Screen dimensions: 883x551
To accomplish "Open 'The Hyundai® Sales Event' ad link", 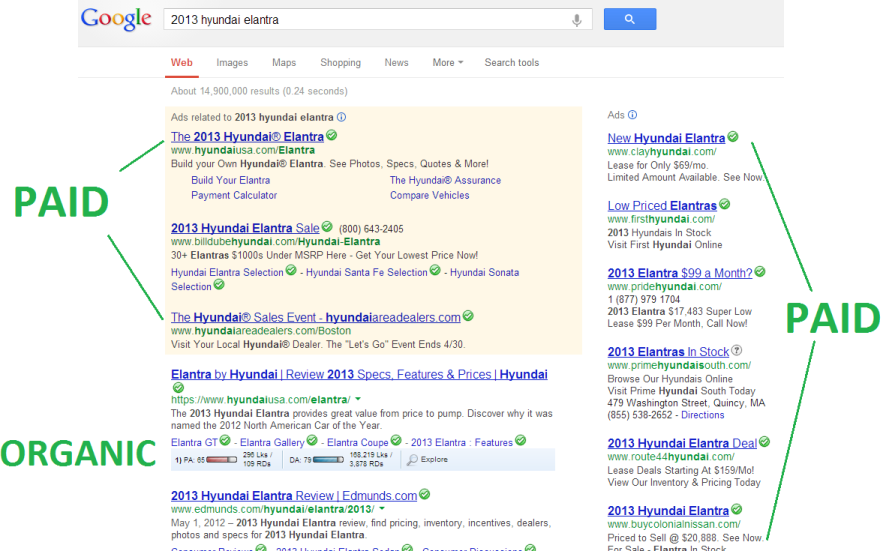I will pyautogui.click(x=315, y=317).
